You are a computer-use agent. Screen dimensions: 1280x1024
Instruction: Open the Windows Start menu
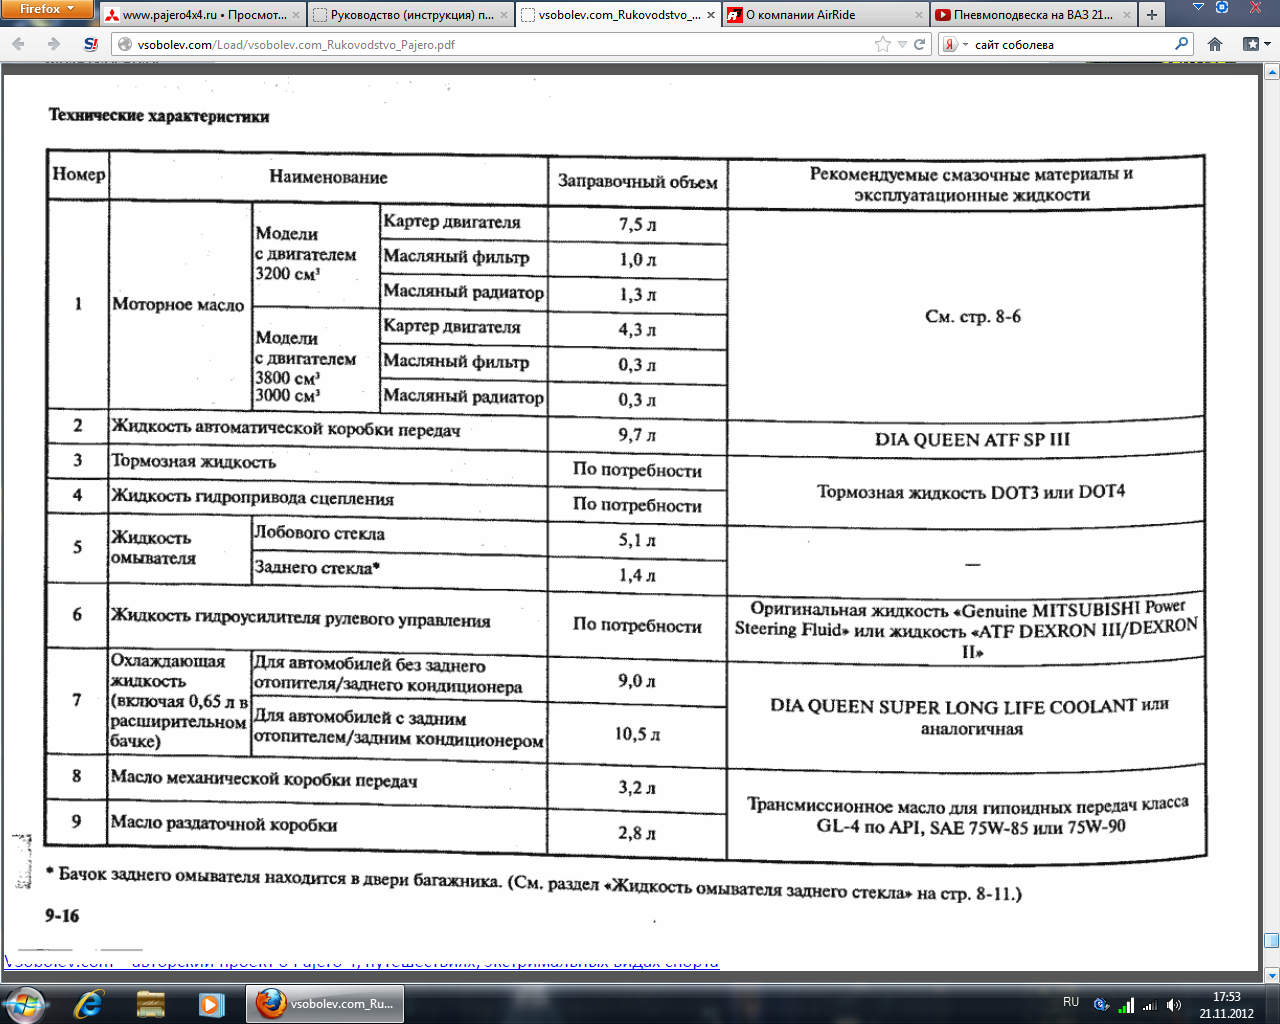pos(25,1003)
